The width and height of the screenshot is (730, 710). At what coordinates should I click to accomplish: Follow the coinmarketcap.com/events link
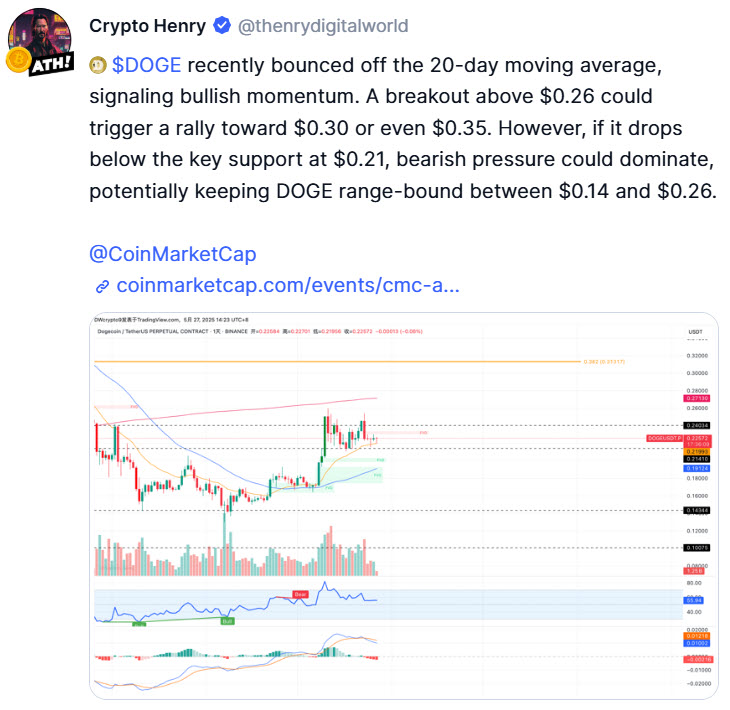coord(288,285)
